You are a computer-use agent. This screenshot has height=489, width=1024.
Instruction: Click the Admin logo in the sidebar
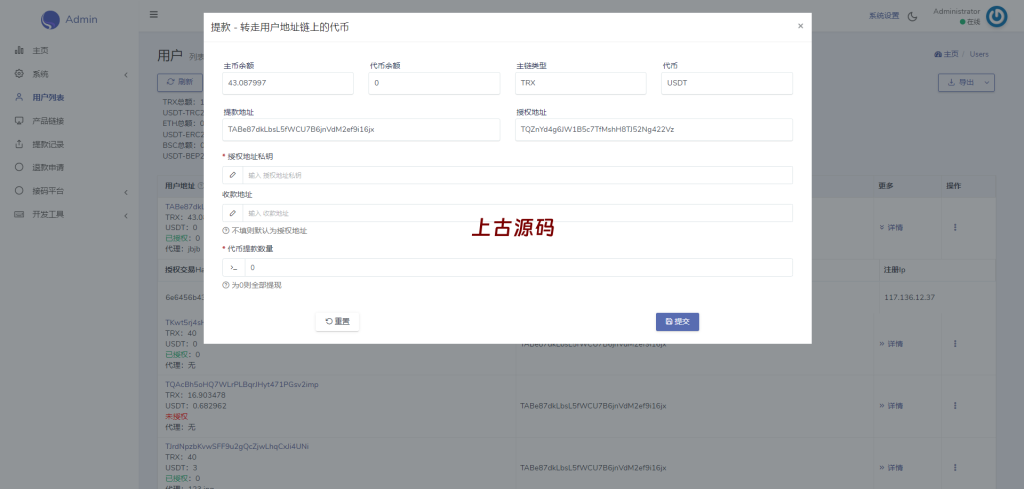click(69, 20)
